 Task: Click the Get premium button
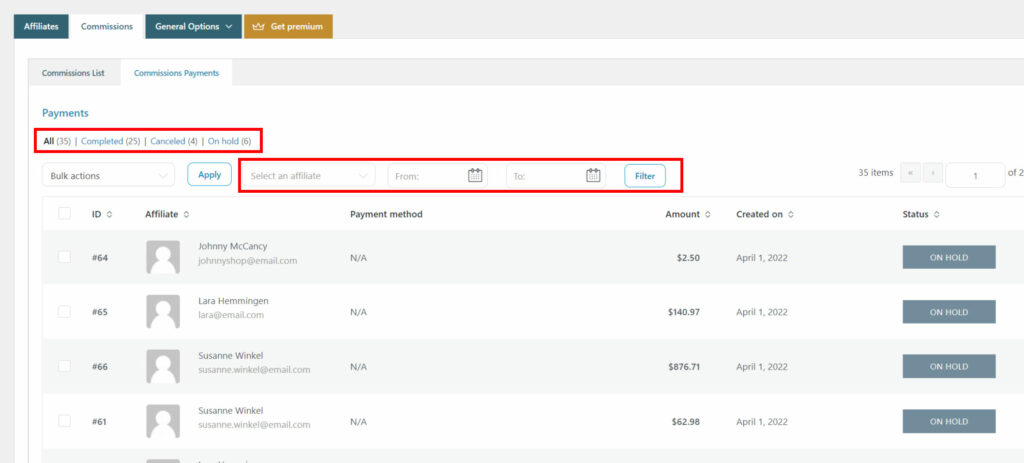[288, 26]
